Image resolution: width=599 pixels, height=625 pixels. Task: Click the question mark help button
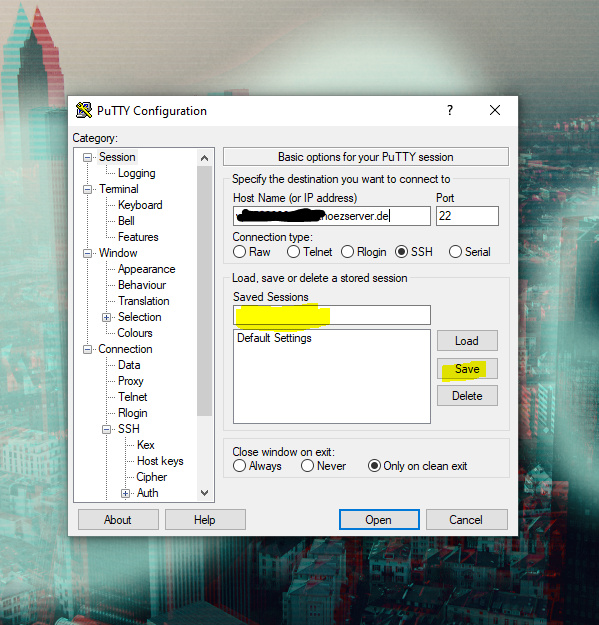pos(450,110)
